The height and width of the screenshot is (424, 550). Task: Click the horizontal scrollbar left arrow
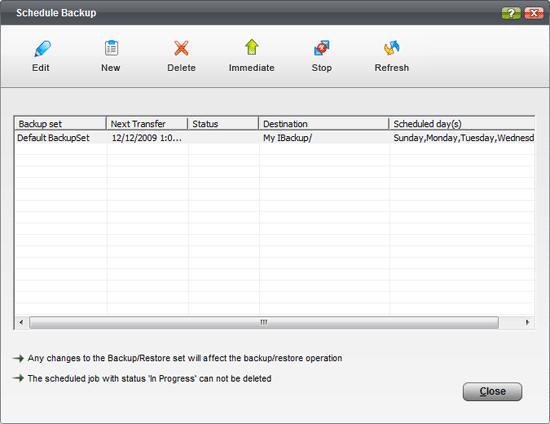(x=21, y=322)
